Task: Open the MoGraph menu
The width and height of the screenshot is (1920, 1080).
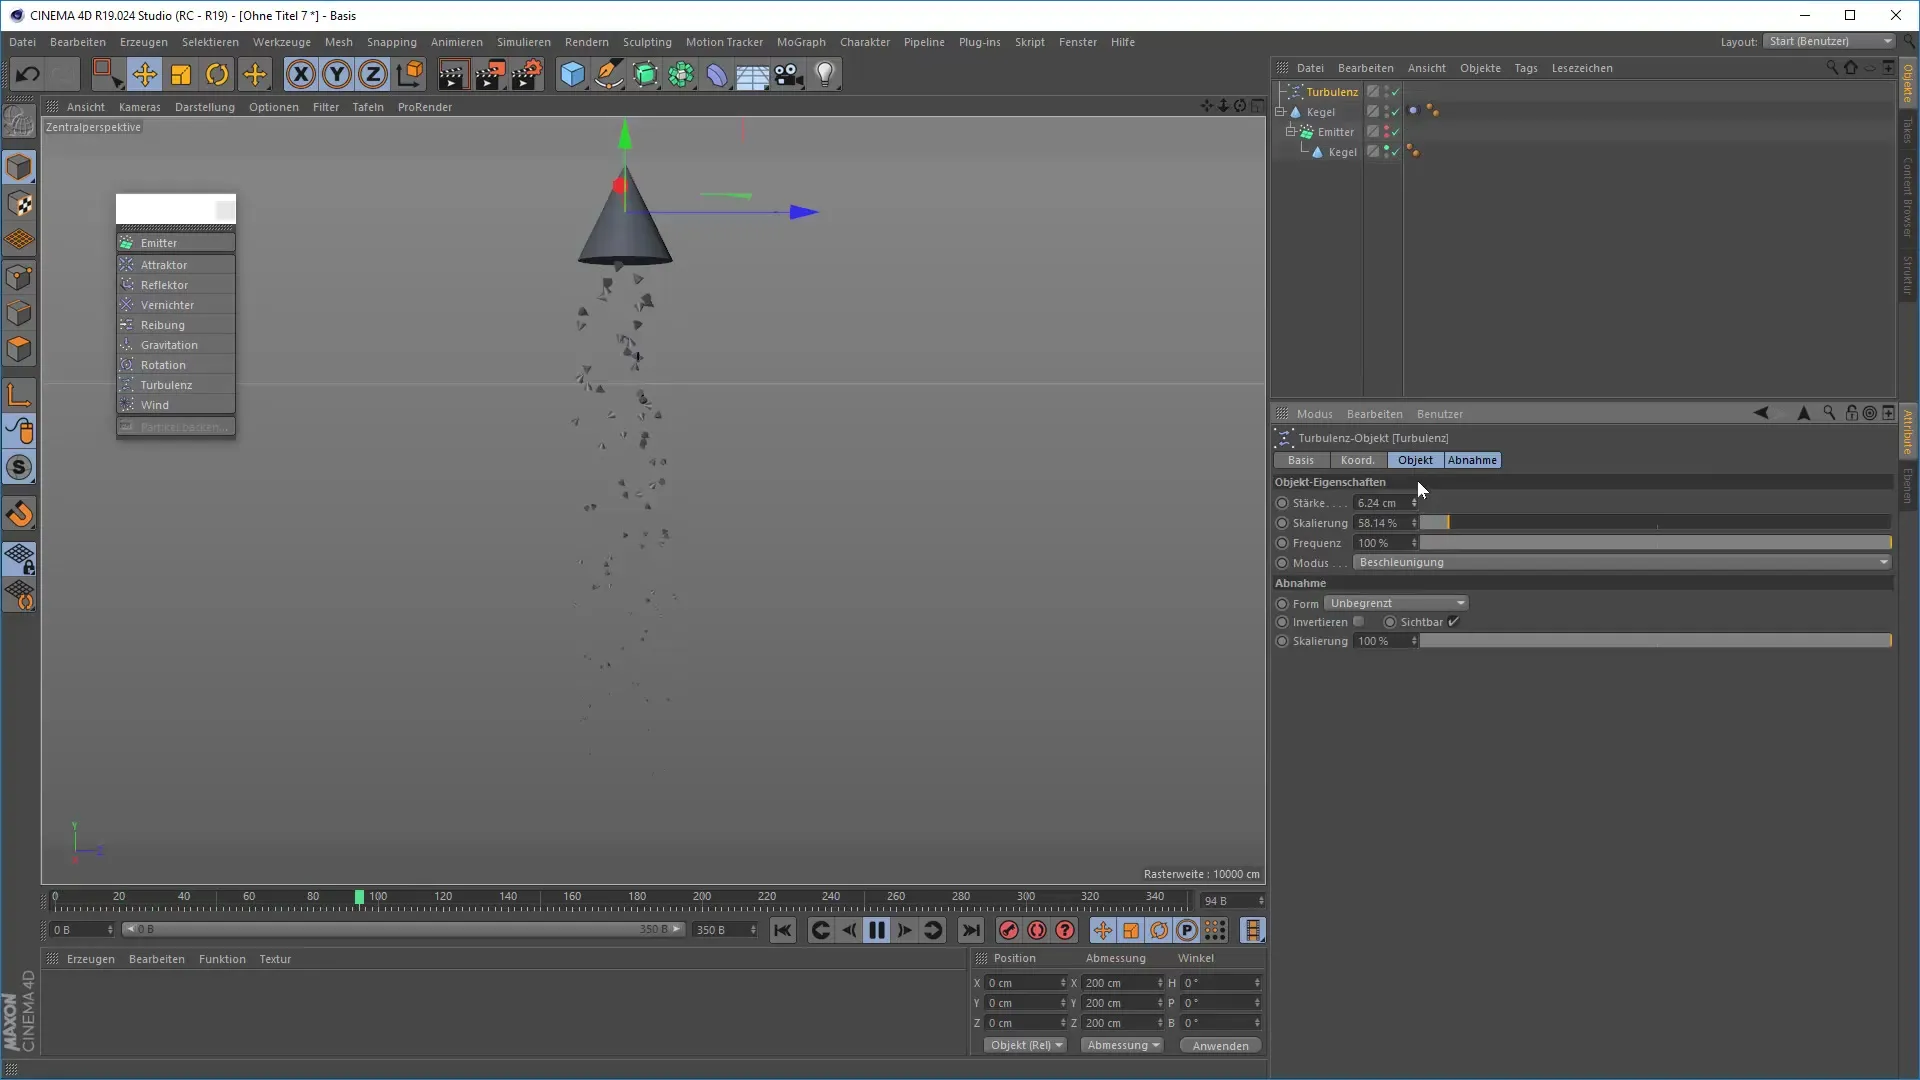Action: click(x=800, y=42)
